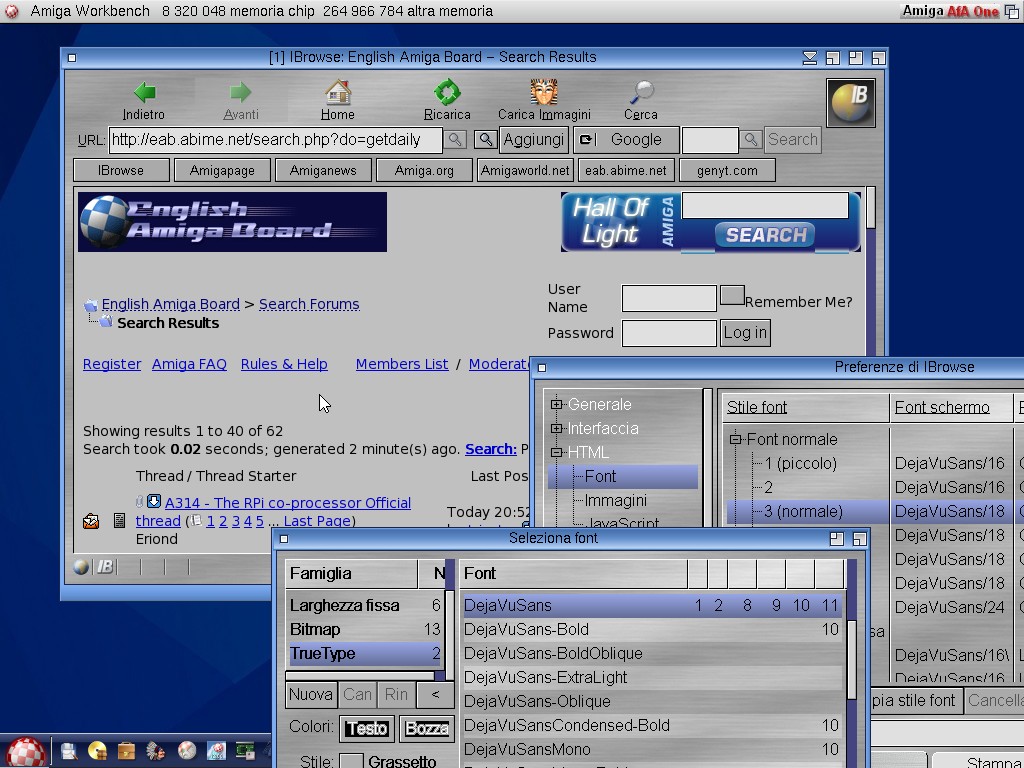Select Immagini in the preferences tree
Viewport: 1024px width, 768px height.
[615, 500]
